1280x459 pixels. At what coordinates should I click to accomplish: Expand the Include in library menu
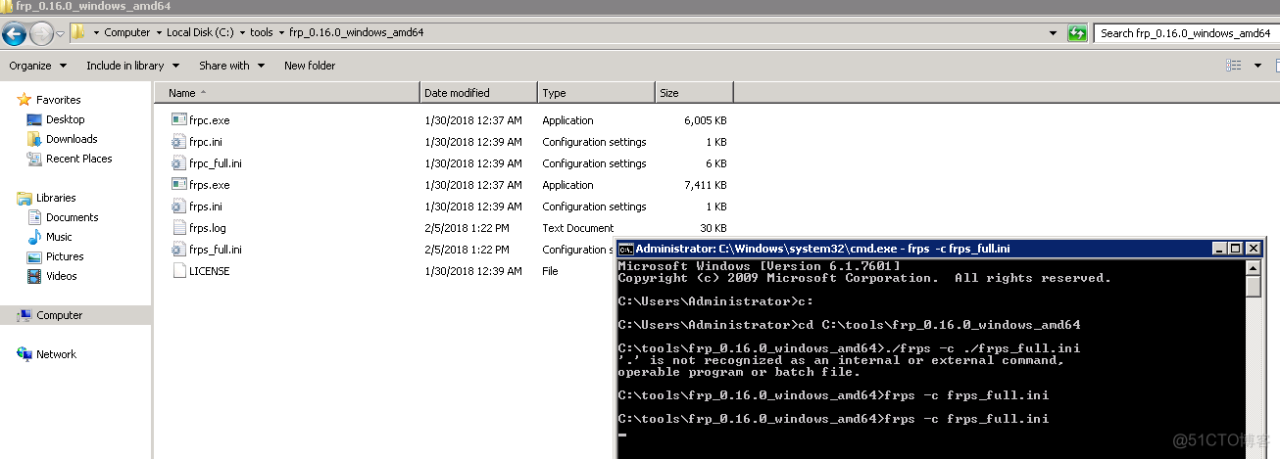(x=132, y=66)
